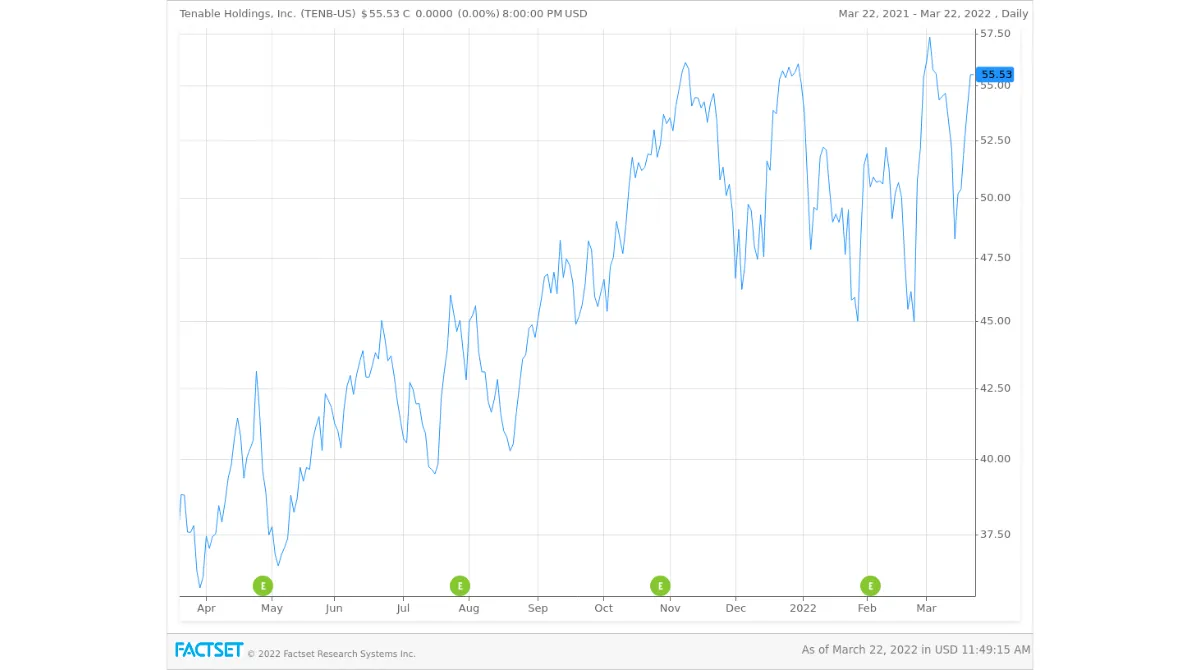
Task: Click the November earnings marker icon
Action: [x=660, y=585]
